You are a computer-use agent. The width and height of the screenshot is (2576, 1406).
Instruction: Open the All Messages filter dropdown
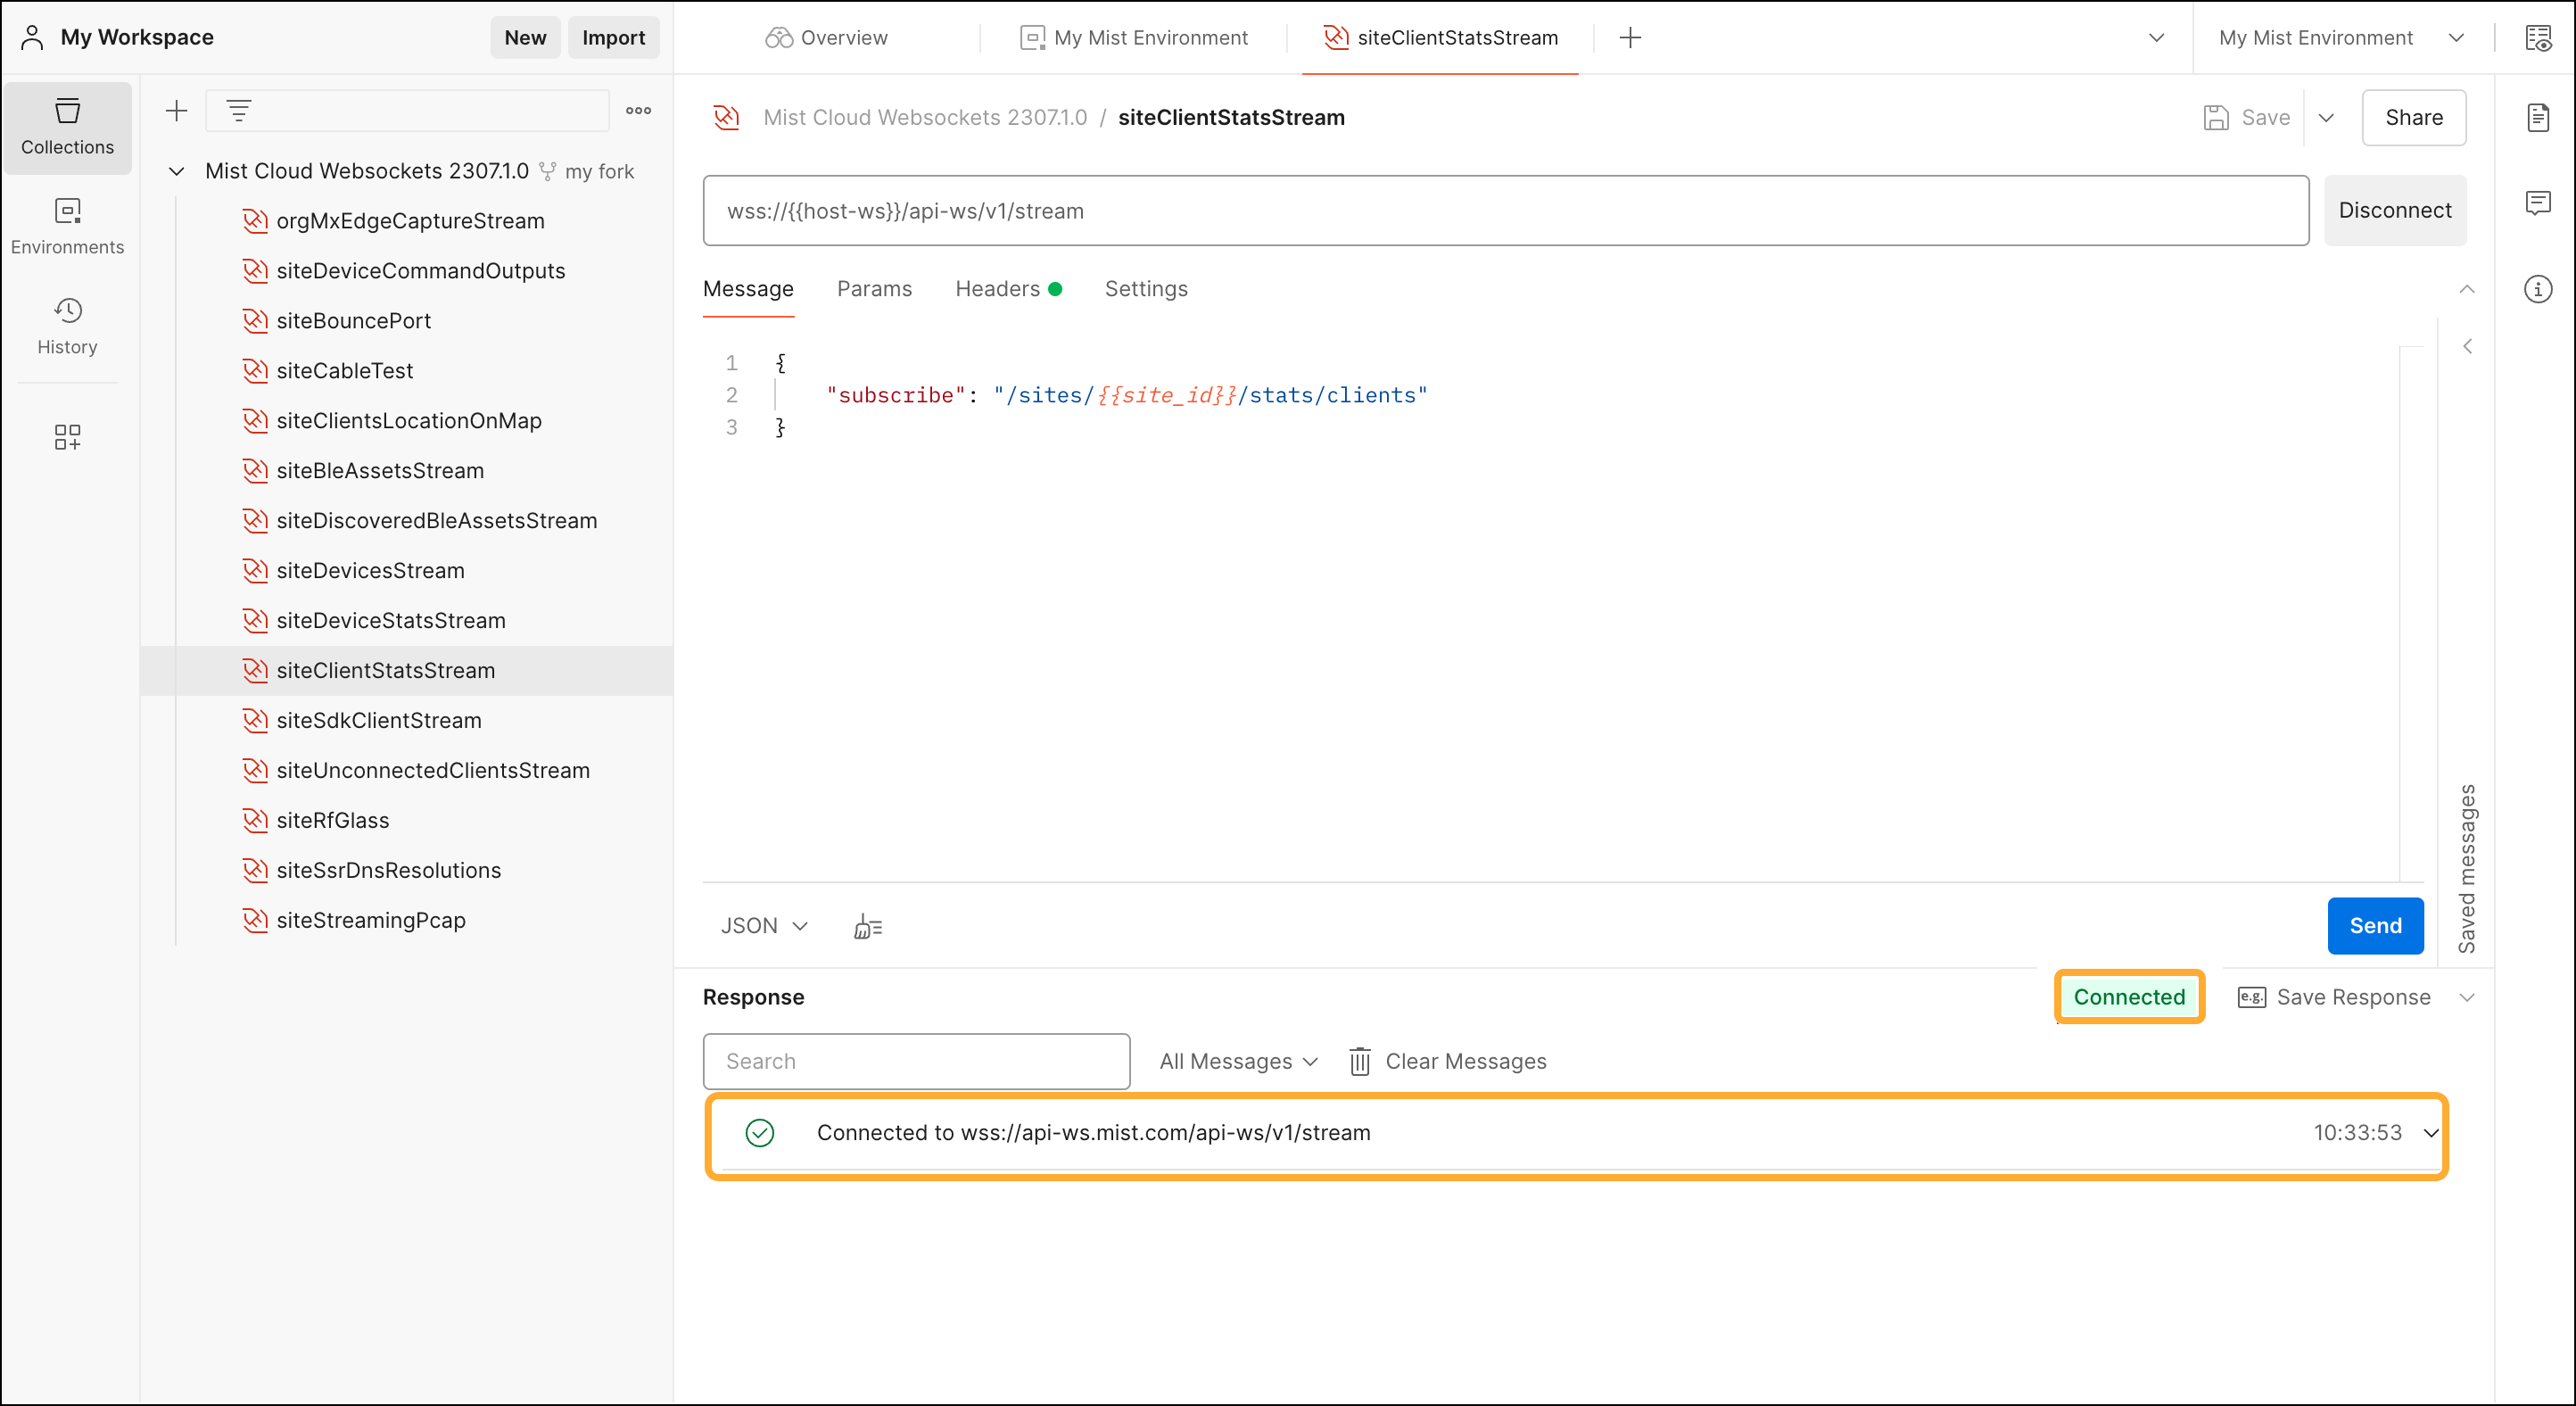pyautogui.click(x=1238, y=1062)
